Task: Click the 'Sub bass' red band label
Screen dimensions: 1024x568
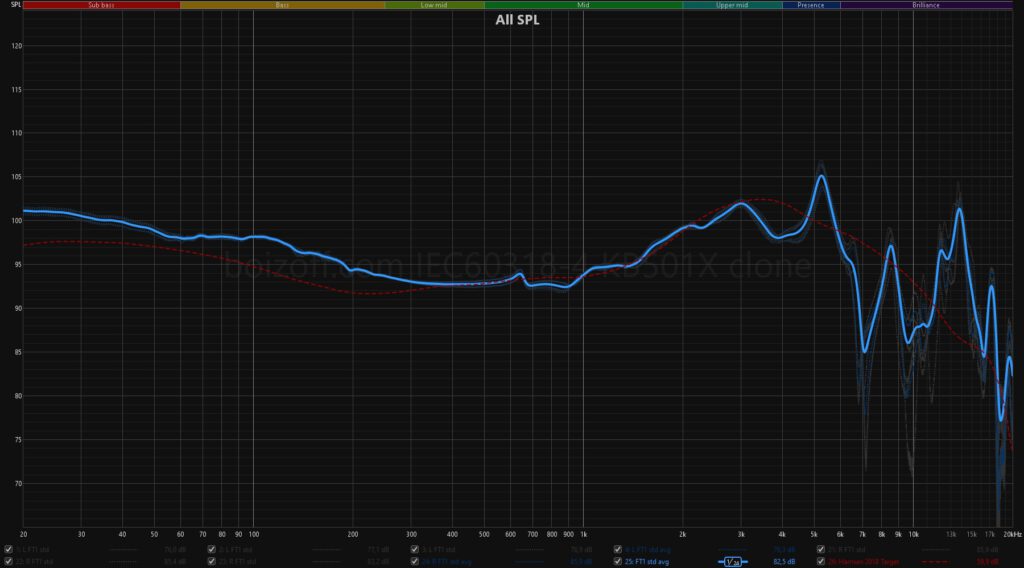Action: click(x=101, y=5)
